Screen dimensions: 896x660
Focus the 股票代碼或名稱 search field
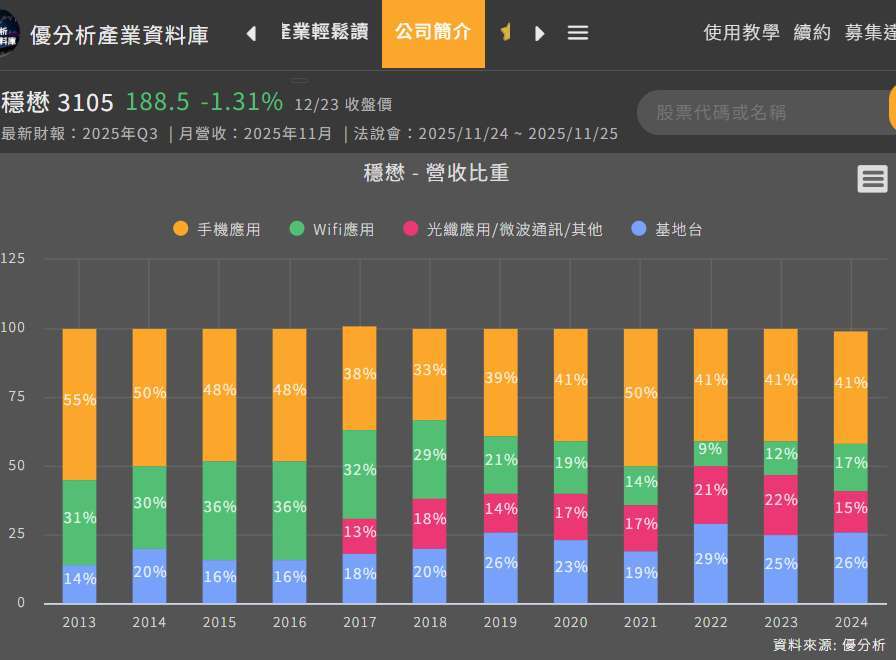point(760,112)
